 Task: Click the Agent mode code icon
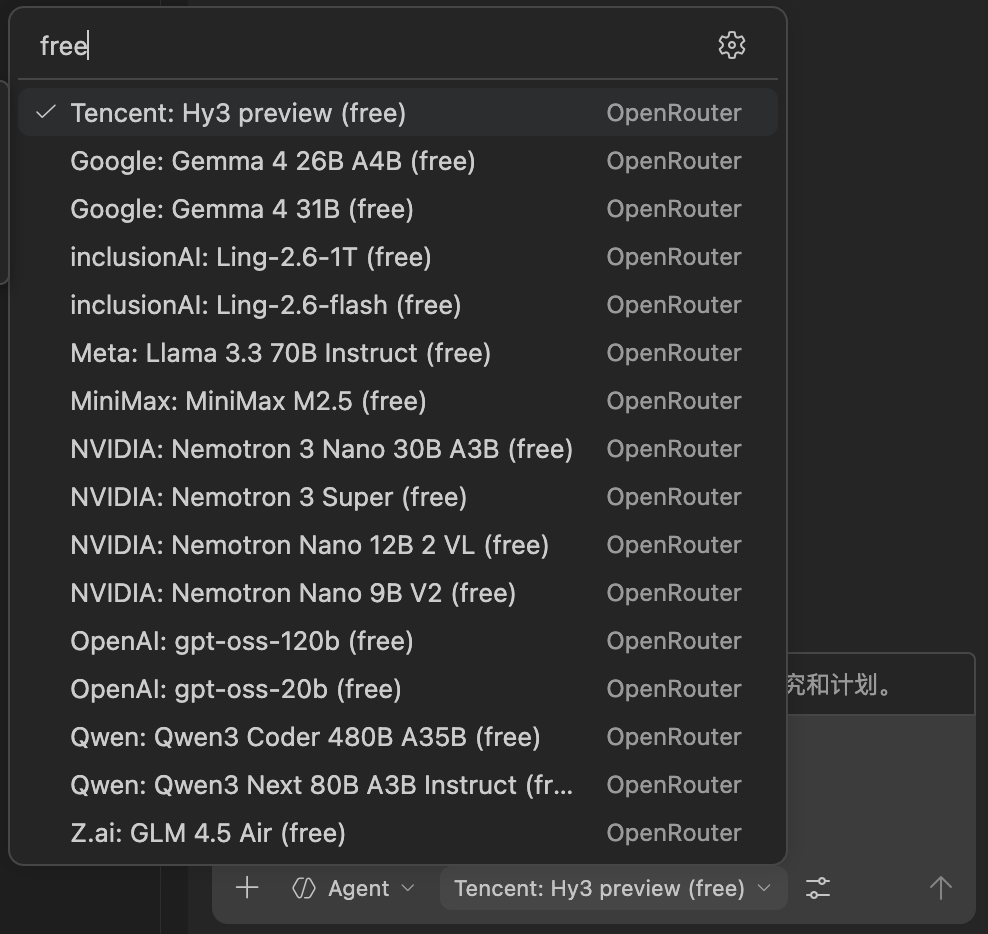[x=304, y=888]
